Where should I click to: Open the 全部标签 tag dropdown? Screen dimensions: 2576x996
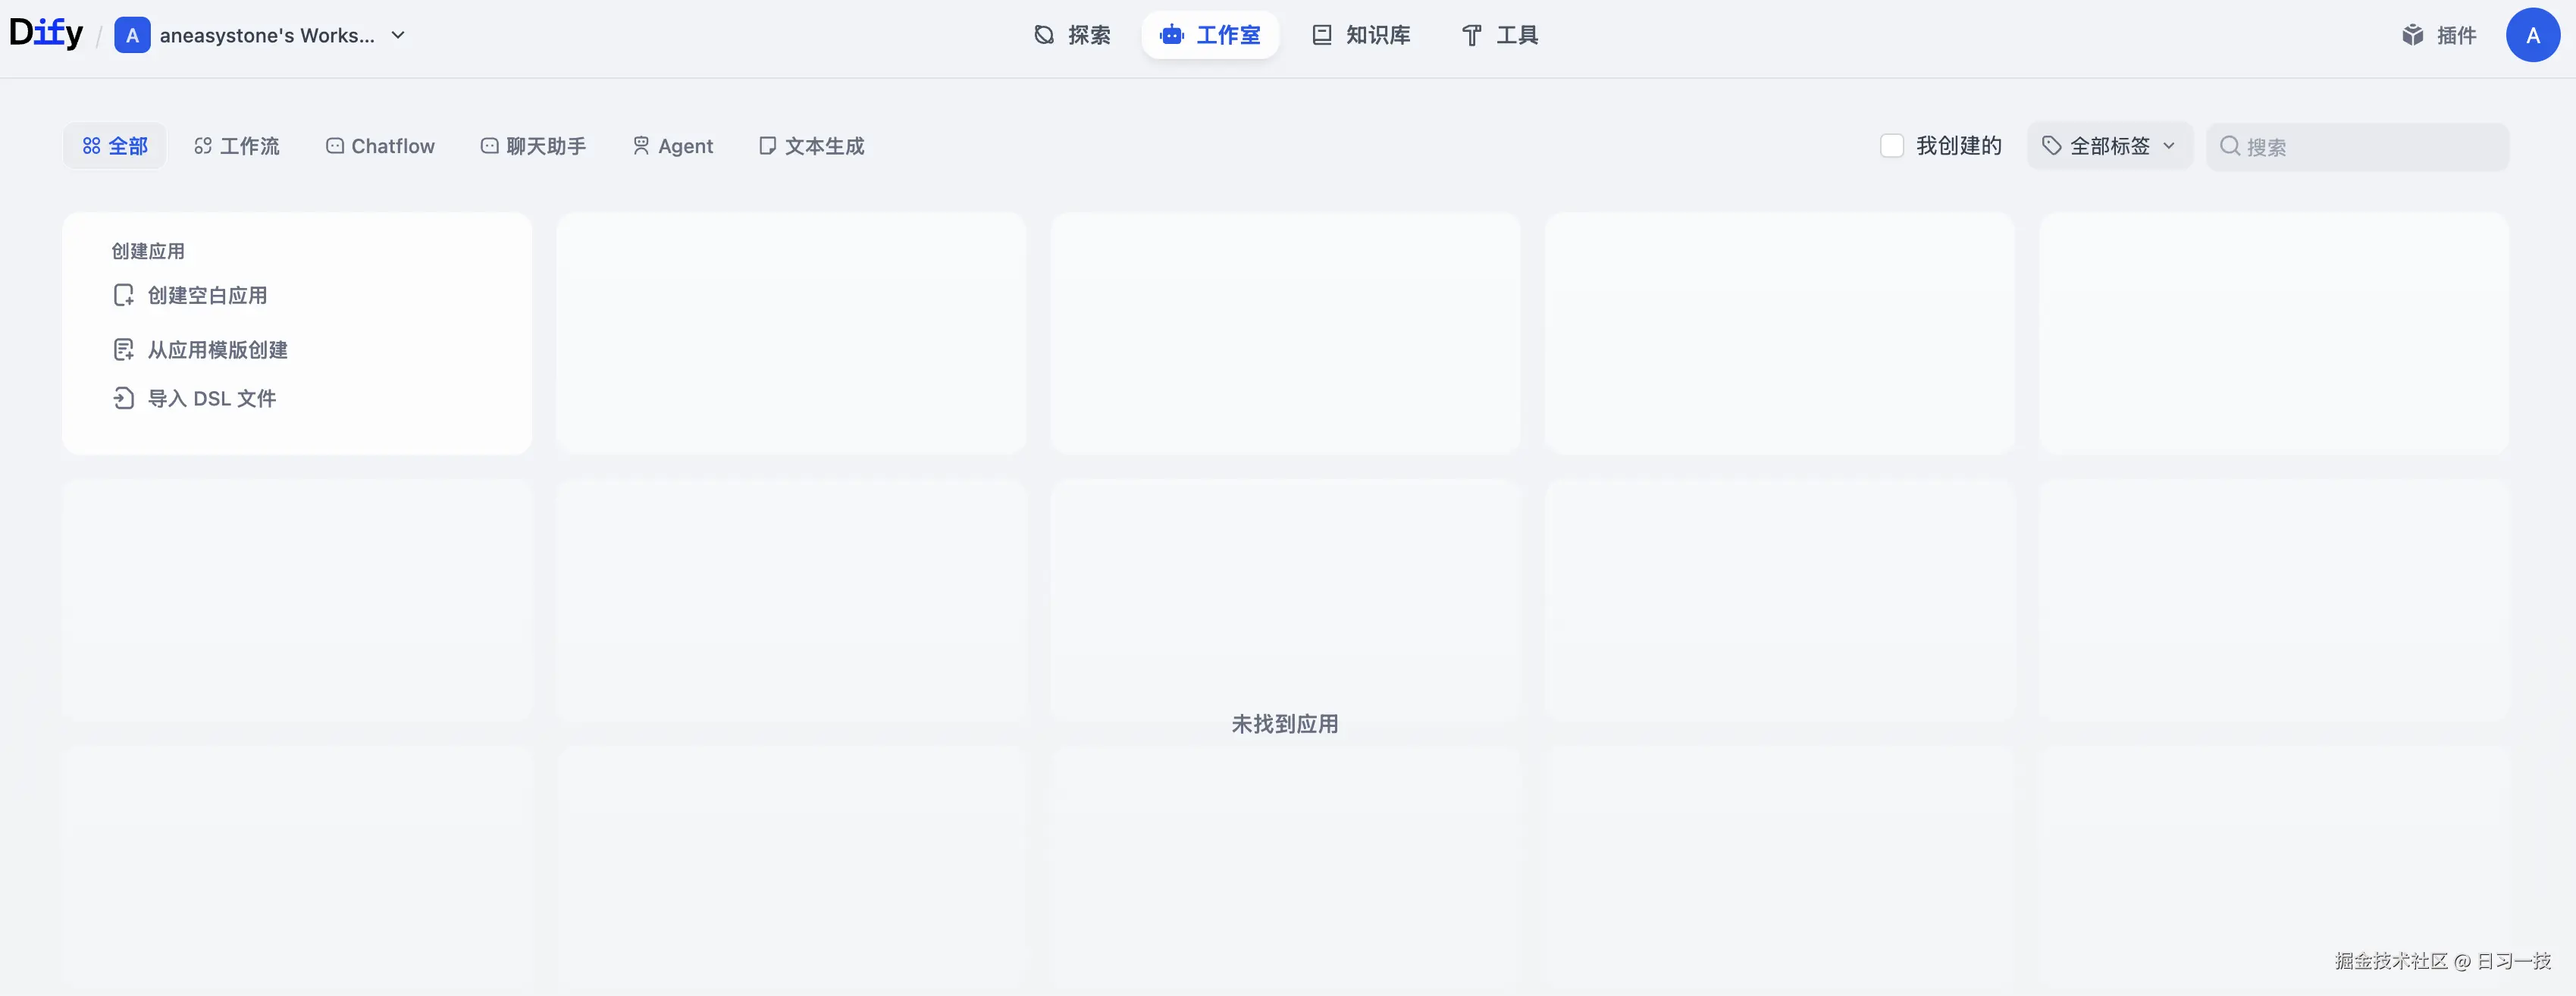2109,146
